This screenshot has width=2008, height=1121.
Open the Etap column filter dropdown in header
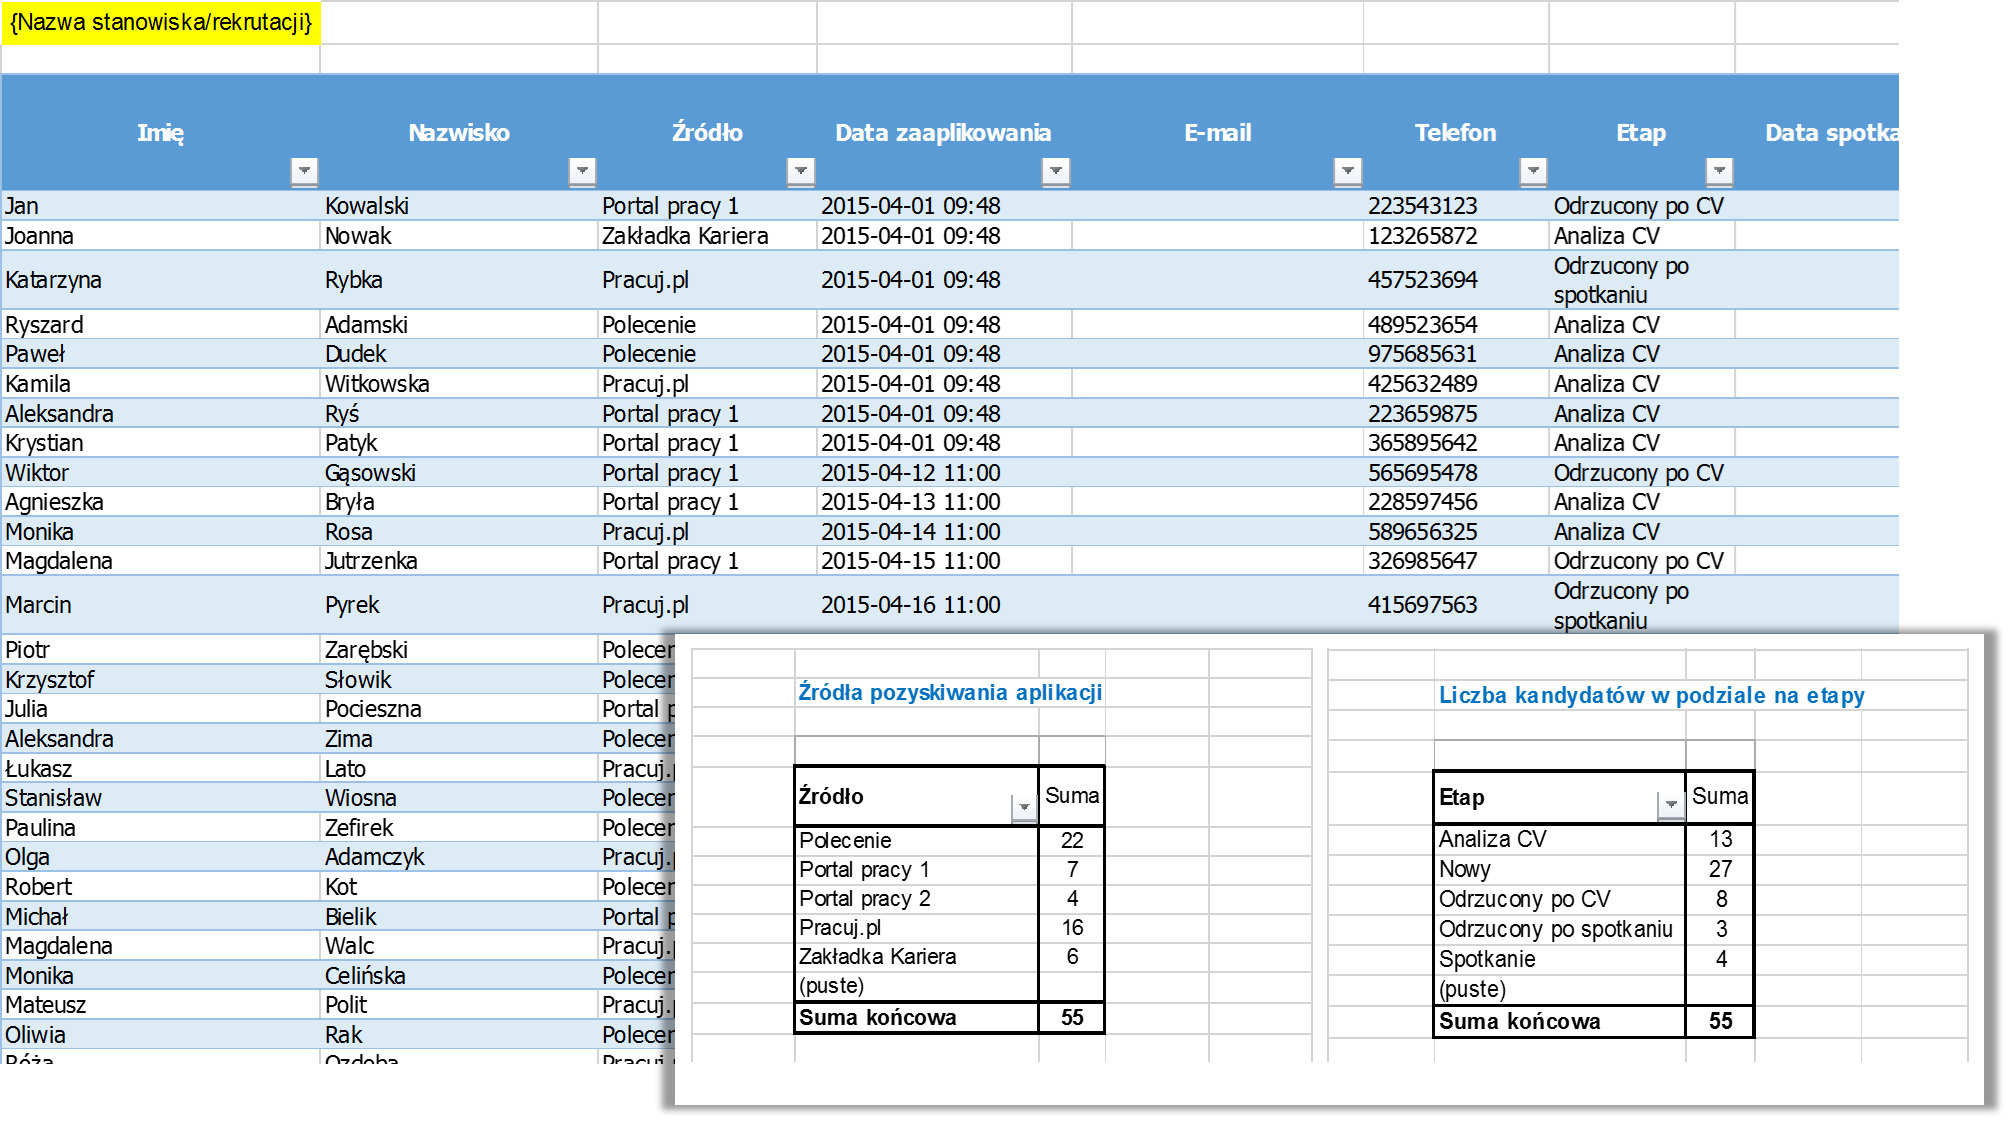click(1719, 171)
